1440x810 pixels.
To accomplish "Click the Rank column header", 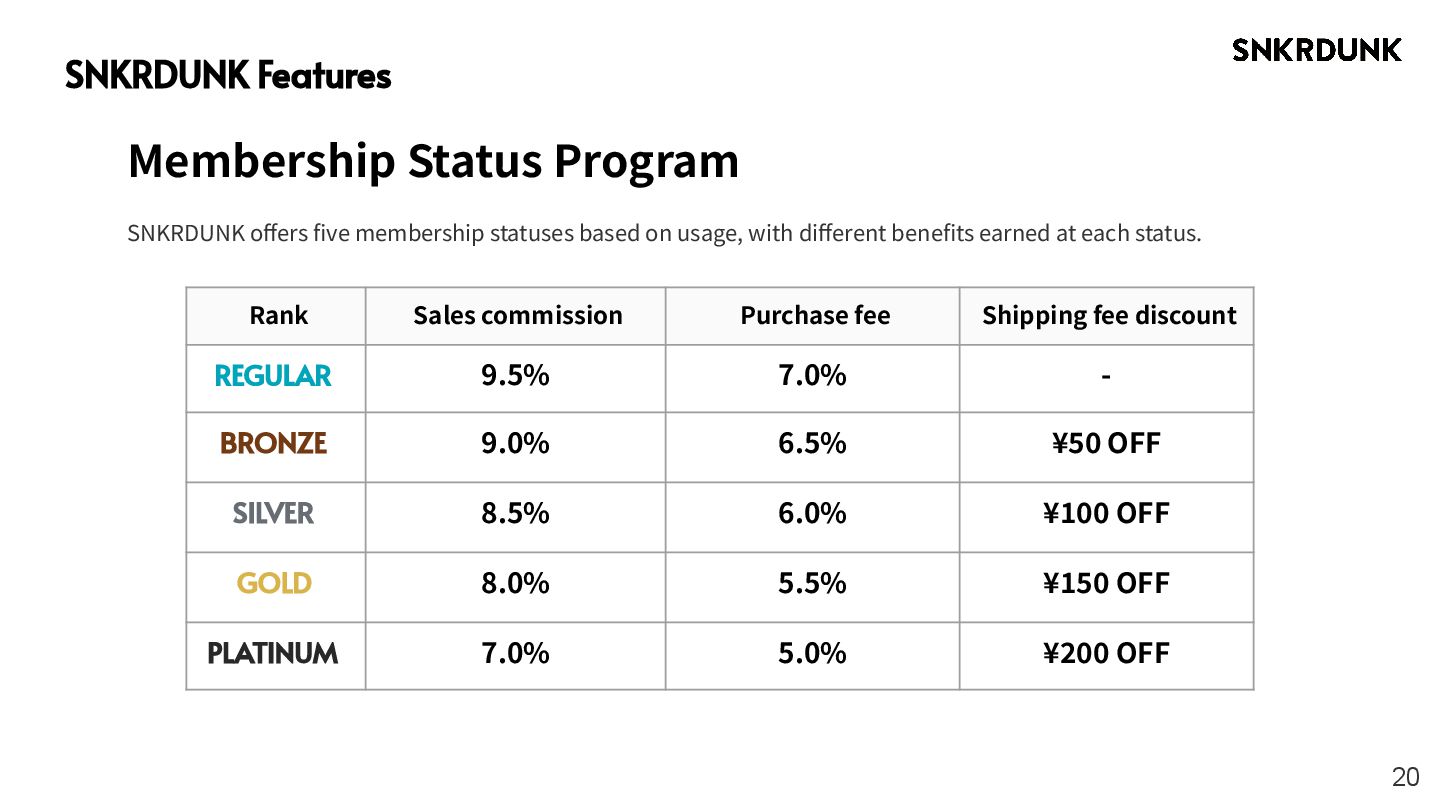I will [278, 315].
